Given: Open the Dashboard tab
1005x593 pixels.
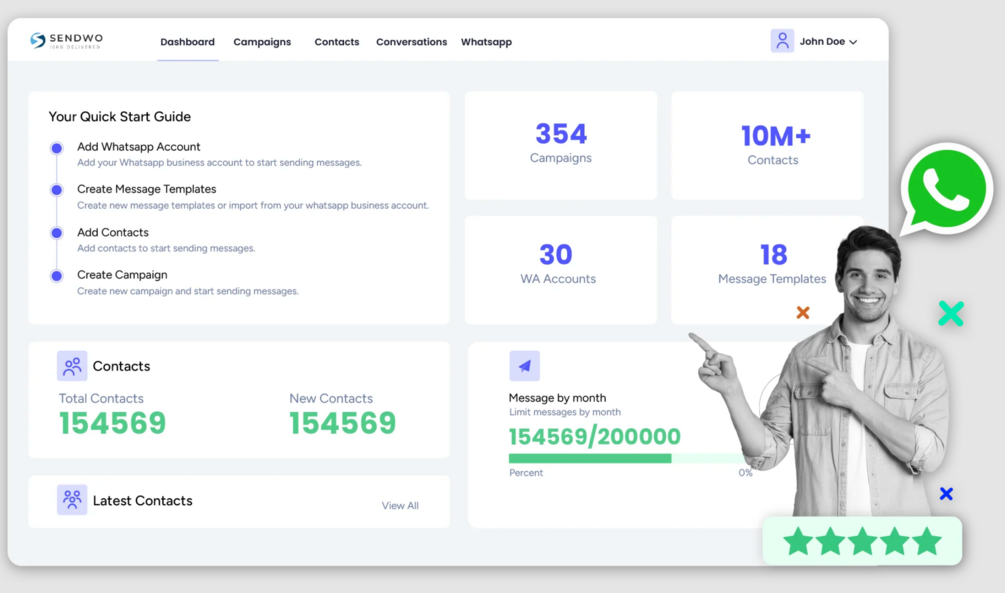Looking at the screenshot, I should (x=187, y=42).
